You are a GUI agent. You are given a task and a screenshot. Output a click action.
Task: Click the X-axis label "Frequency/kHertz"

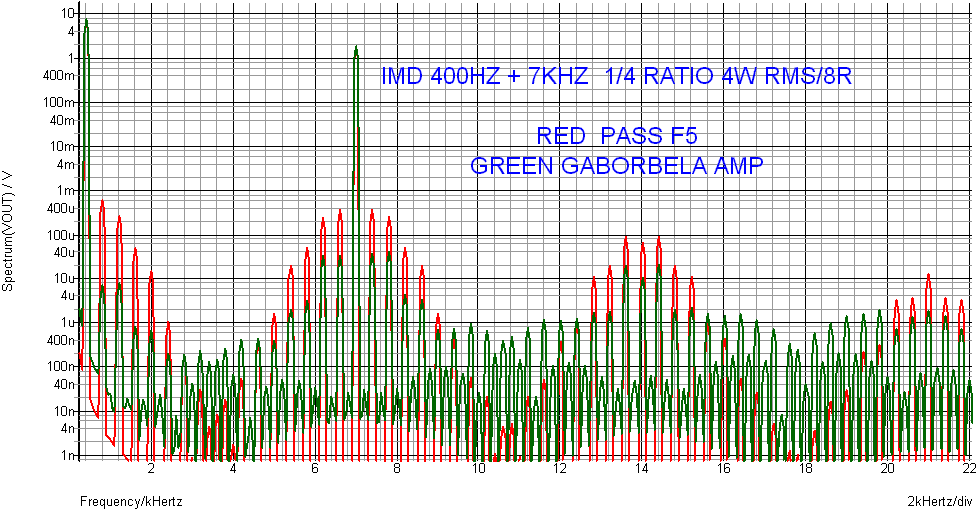pyautogui.click(x=131, y=501)
